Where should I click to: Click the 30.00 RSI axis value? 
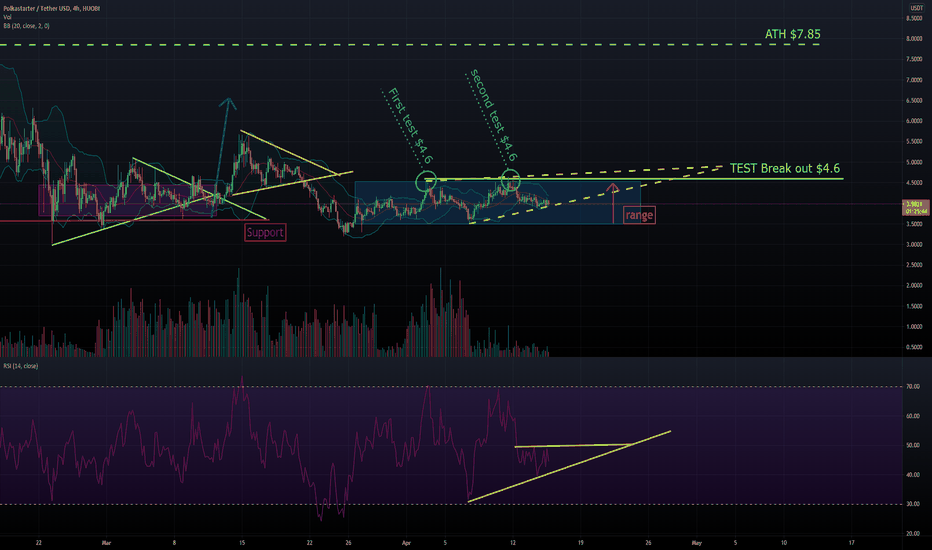[913, 504]
